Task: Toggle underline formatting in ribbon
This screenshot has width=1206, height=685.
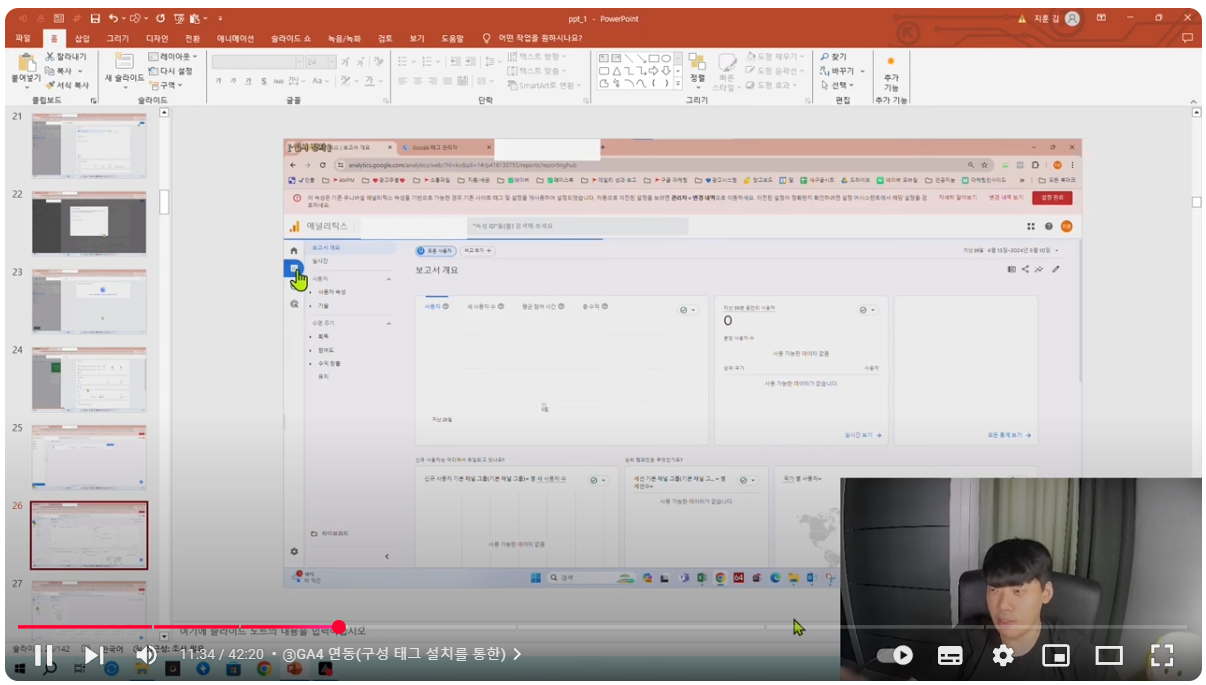Action: pyautogui.click(x=247, y=81)
